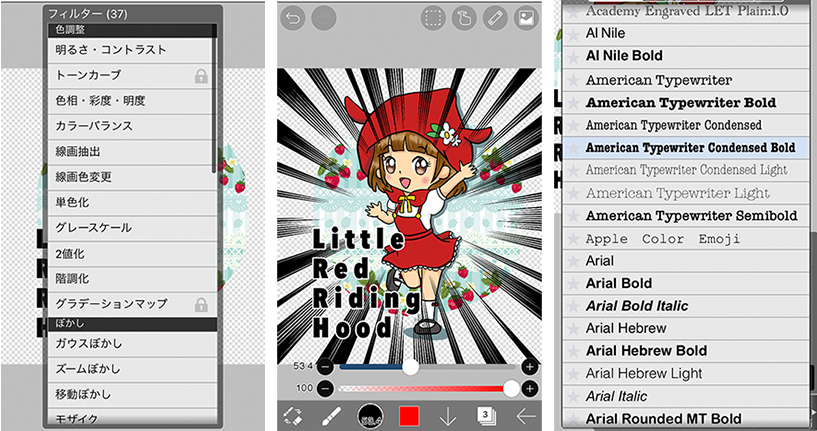Image resolution: width=817 pixels, height=431 pixels.
Task: Star the Arial Bold font
Action: (x=573, y=284)
